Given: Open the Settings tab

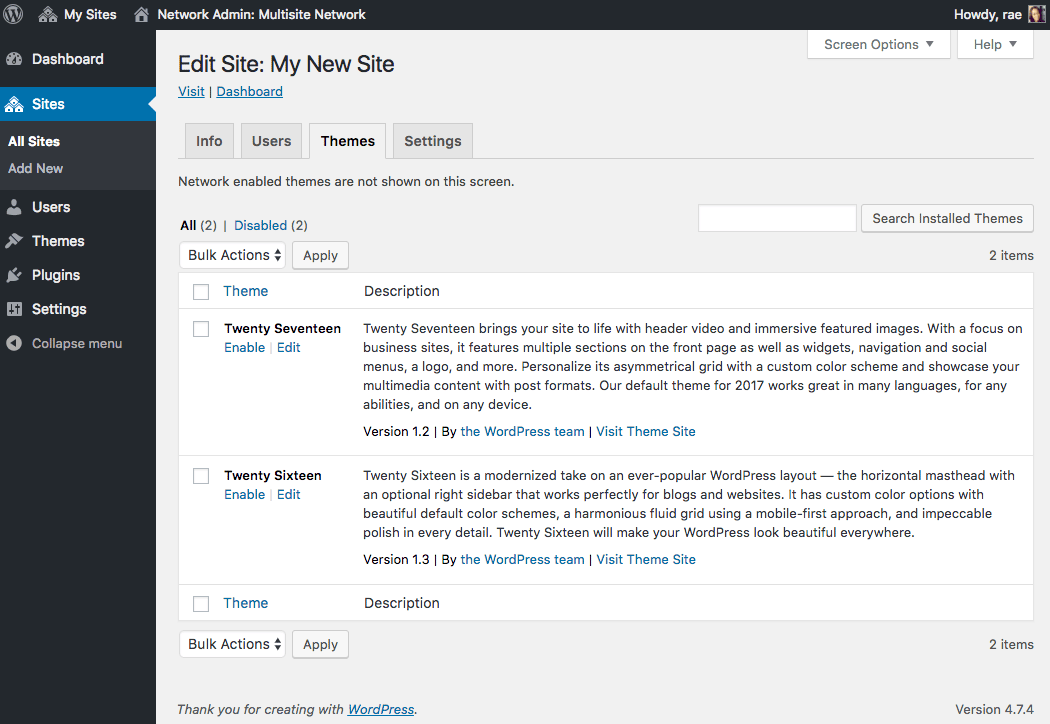Looking at the screenshot, I should pyautogui.click(x=433, y=141).
